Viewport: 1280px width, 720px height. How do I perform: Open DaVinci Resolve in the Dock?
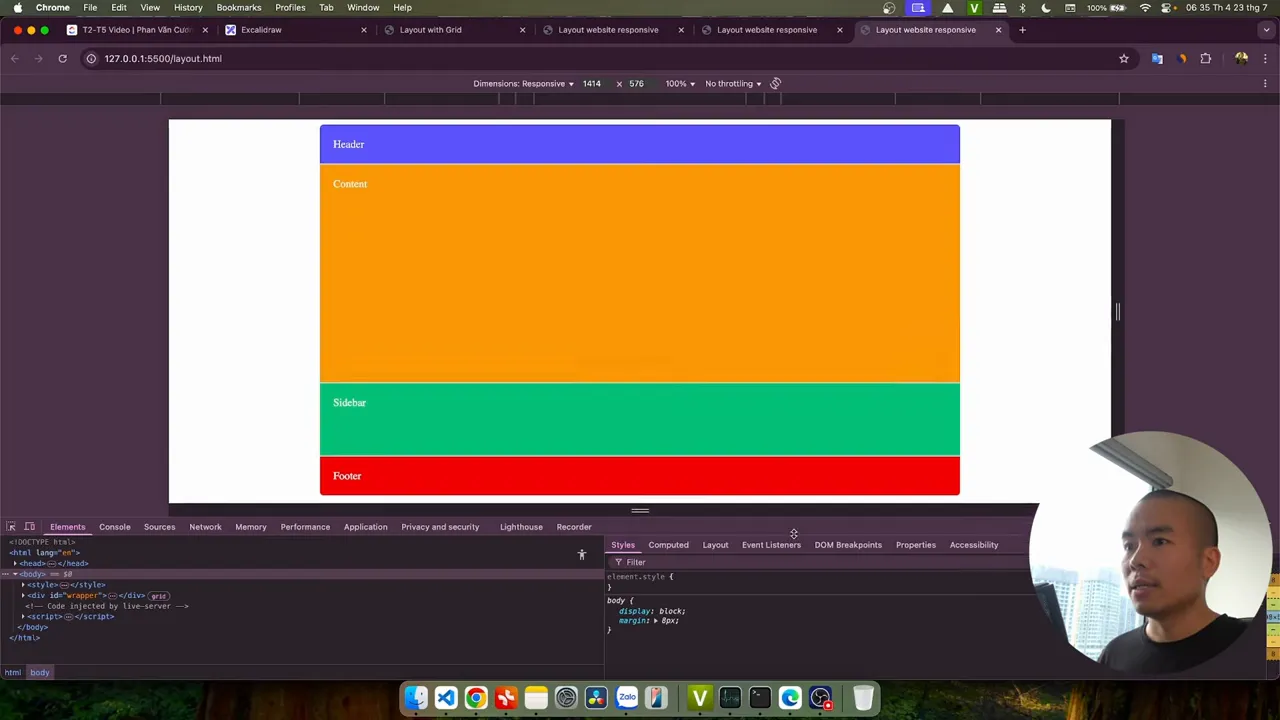coord(596,697)
